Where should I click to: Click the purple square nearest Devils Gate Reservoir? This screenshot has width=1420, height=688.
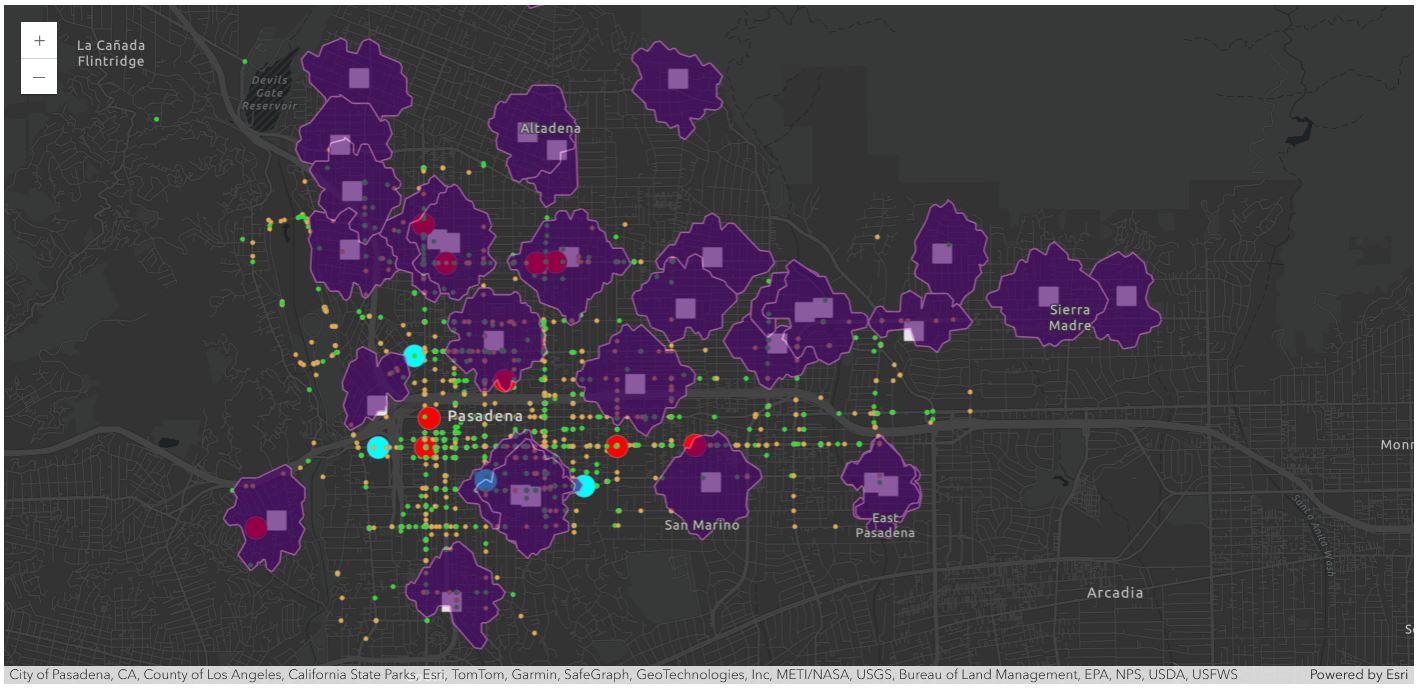359,78
